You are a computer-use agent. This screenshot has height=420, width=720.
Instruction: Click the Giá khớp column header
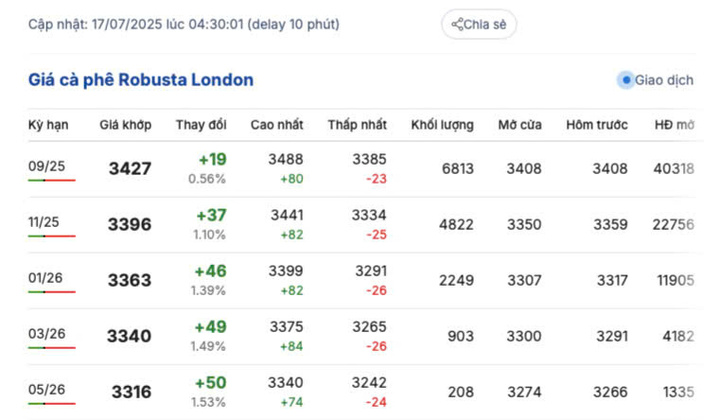(125, 125)
